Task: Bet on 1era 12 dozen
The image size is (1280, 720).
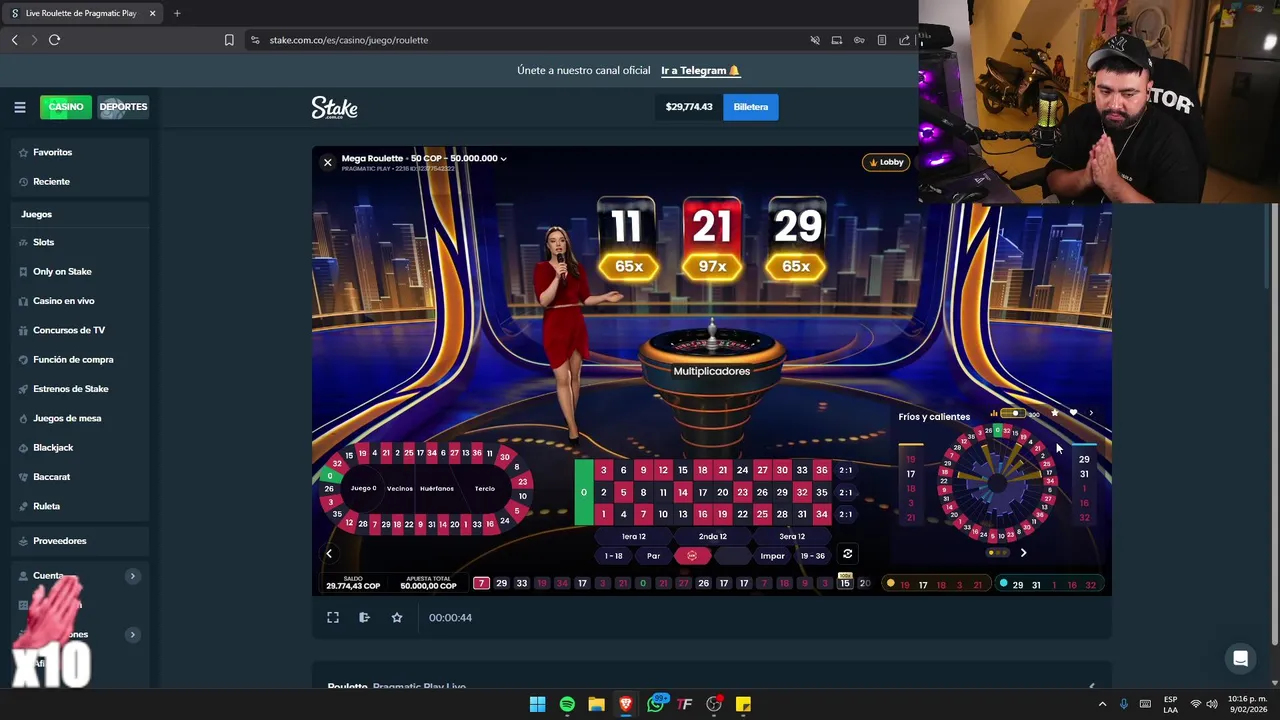Action: coord(634,536)
